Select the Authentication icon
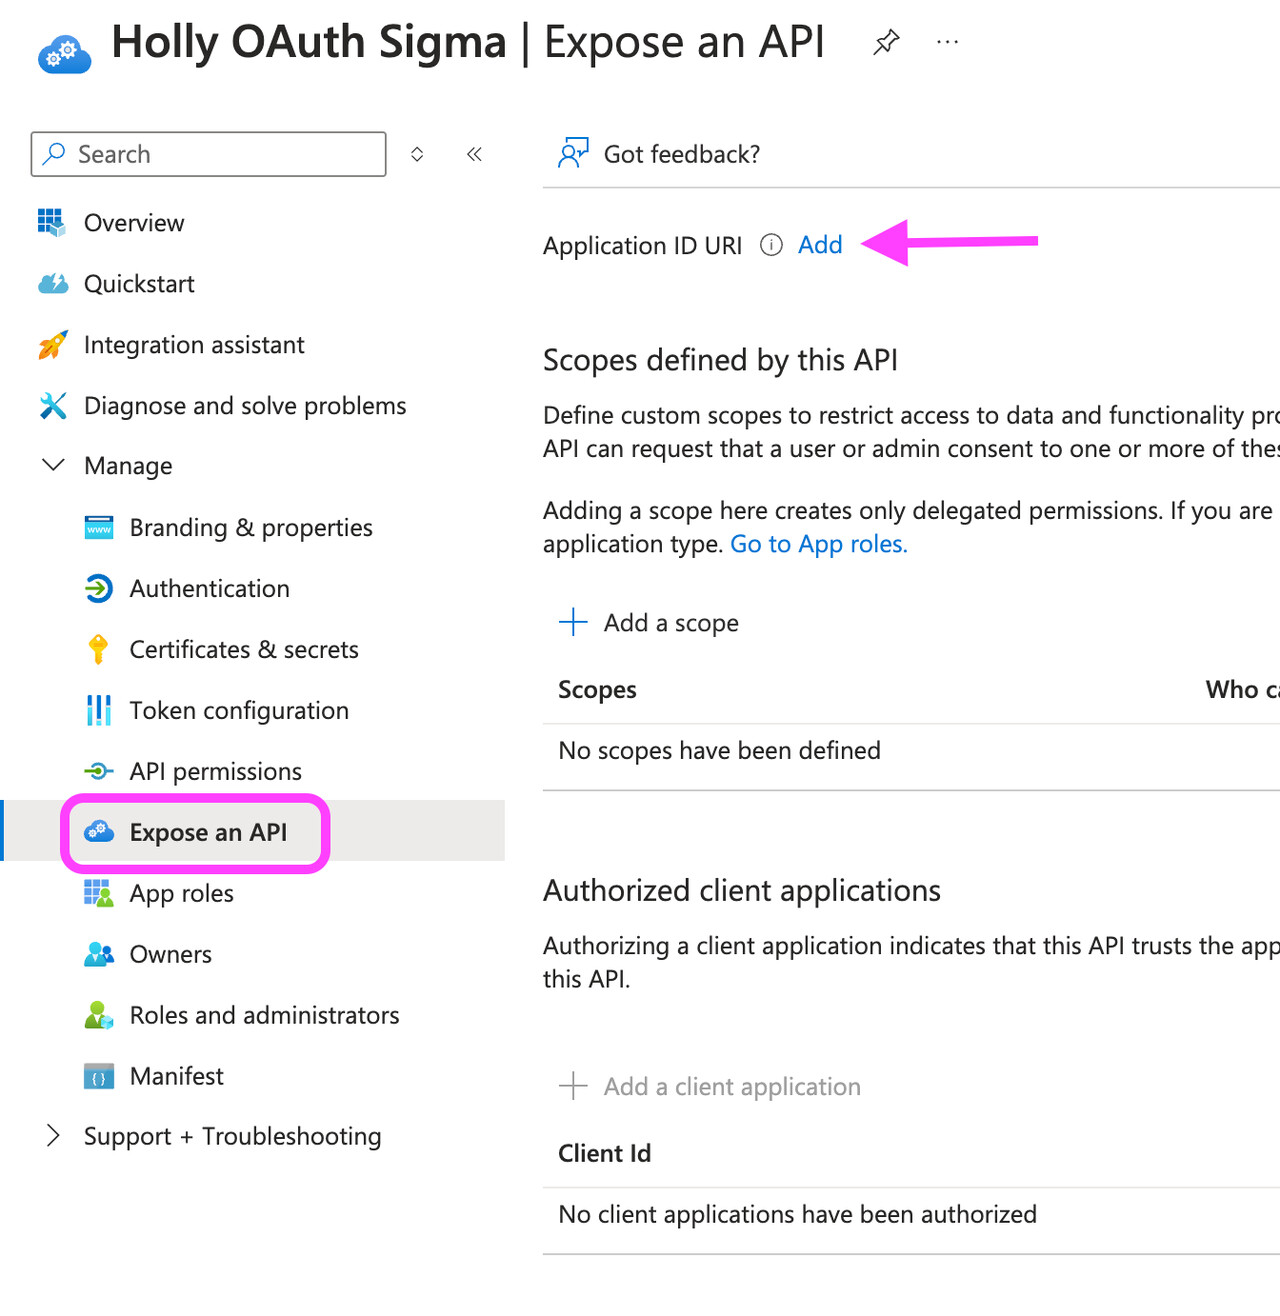1280x1316 pixels. (x=99, y=588)
